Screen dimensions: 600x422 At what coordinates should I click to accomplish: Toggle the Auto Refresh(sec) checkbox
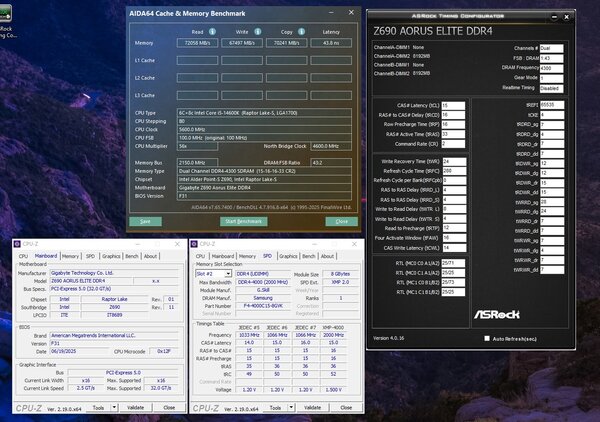click(487, 339)
